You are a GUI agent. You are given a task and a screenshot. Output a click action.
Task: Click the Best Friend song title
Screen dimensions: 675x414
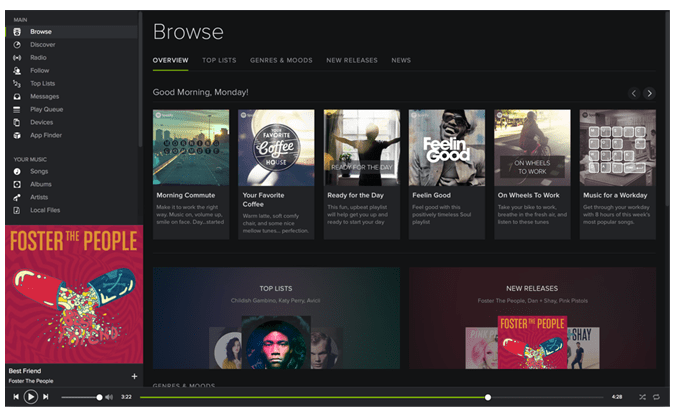tap(25, 371)
